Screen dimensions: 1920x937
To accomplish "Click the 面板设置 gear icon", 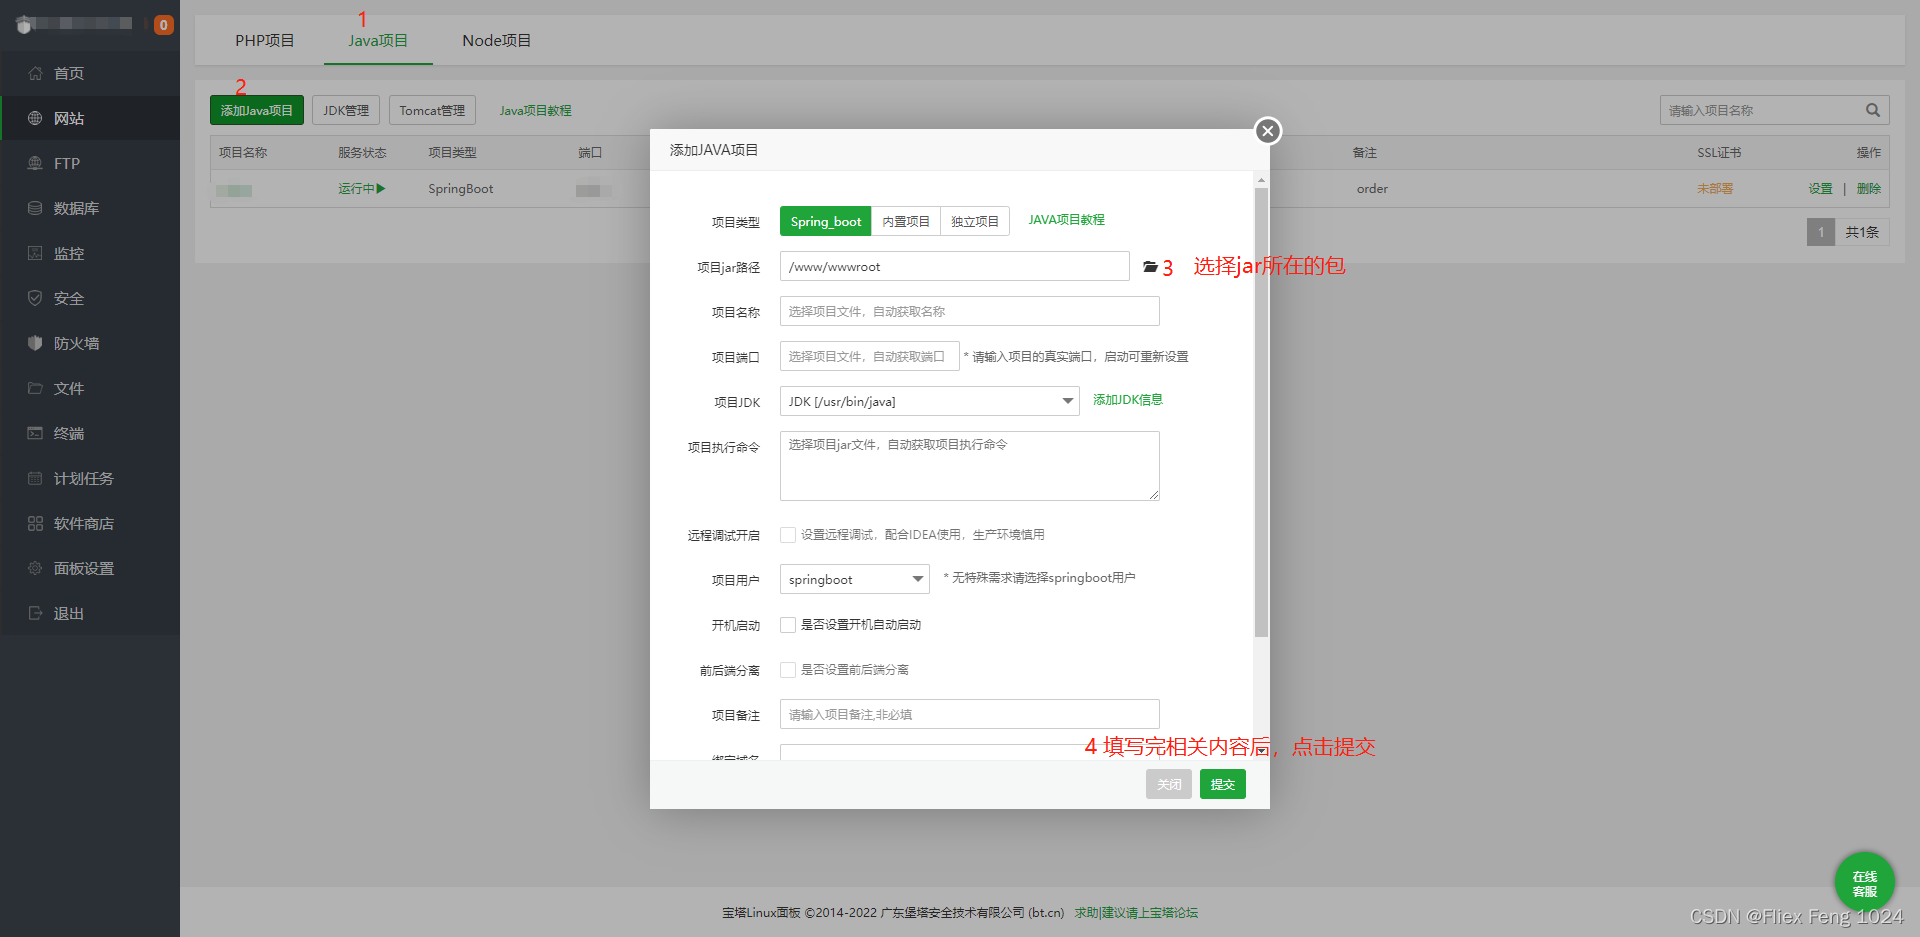I will pos(35,568).
